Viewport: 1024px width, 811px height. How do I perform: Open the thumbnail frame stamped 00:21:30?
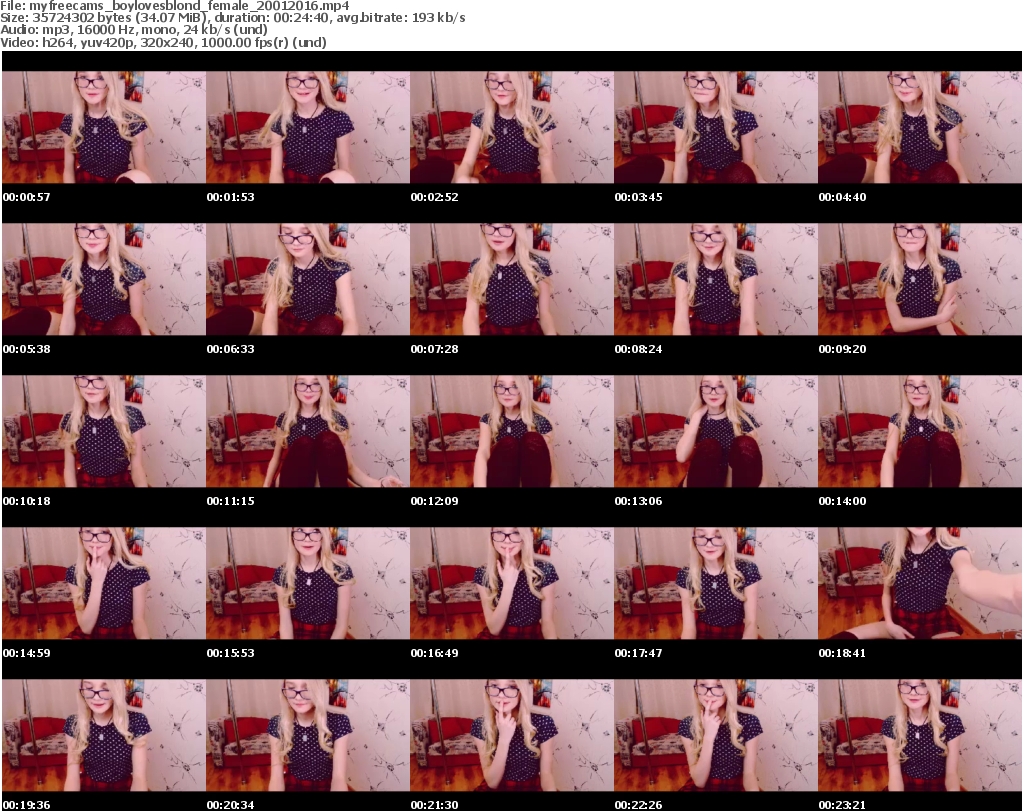512,735
